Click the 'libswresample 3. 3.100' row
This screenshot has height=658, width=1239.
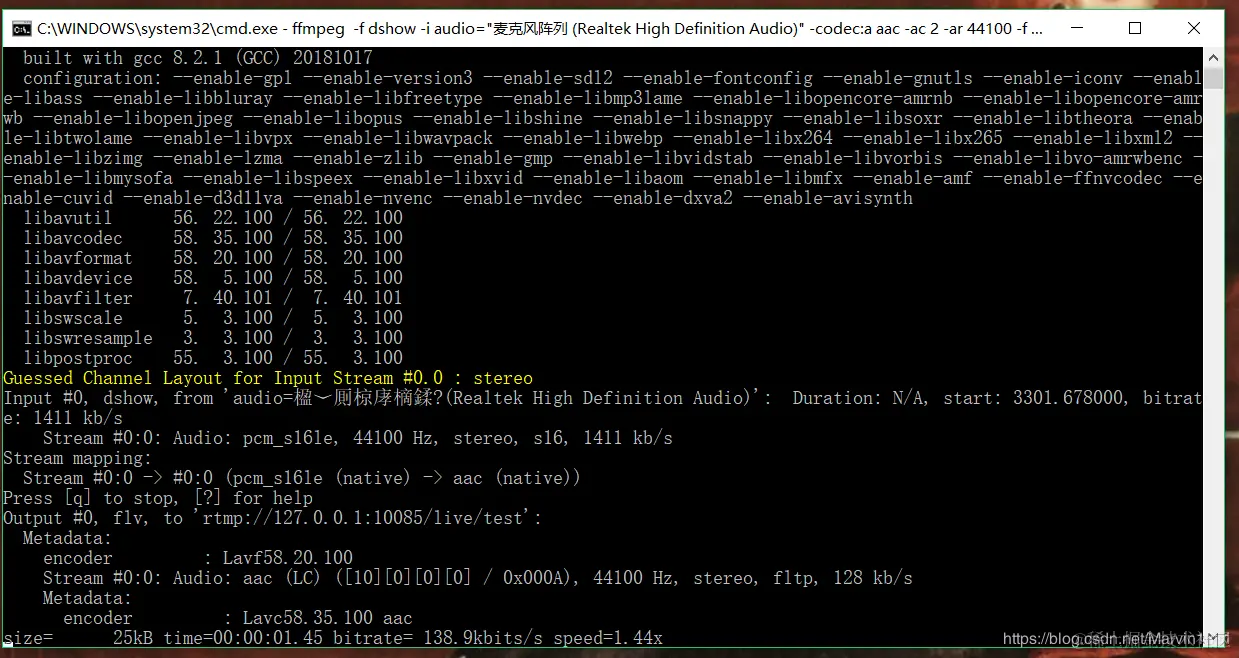(x=213, y=338)
